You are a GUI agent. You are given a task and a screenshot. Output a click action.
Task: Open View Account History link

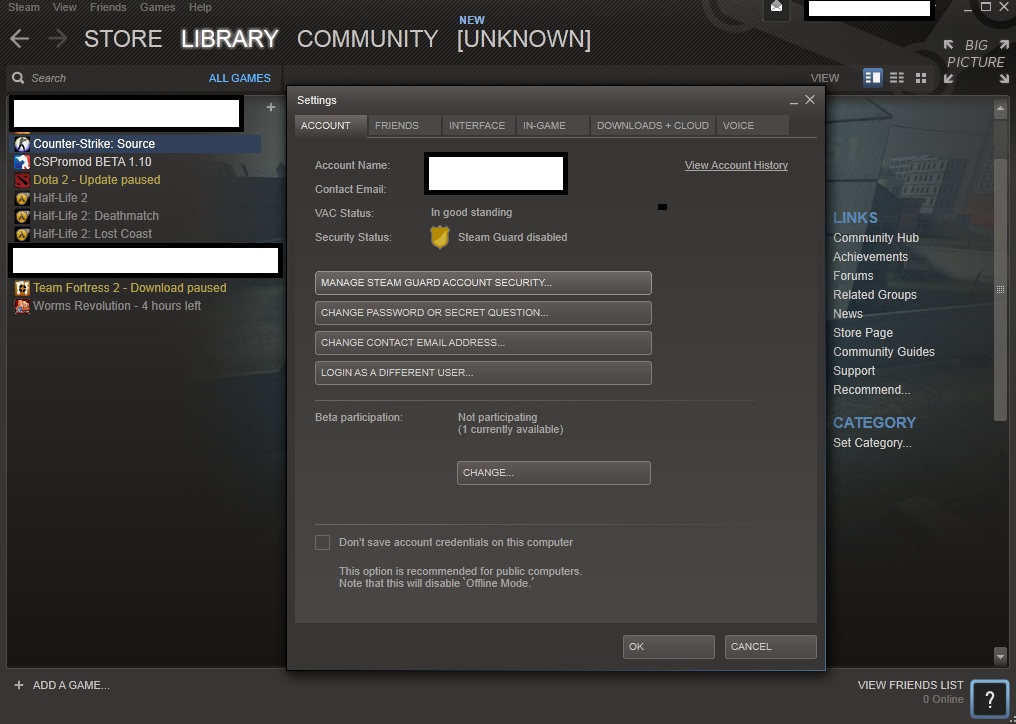tap(736, 165)
